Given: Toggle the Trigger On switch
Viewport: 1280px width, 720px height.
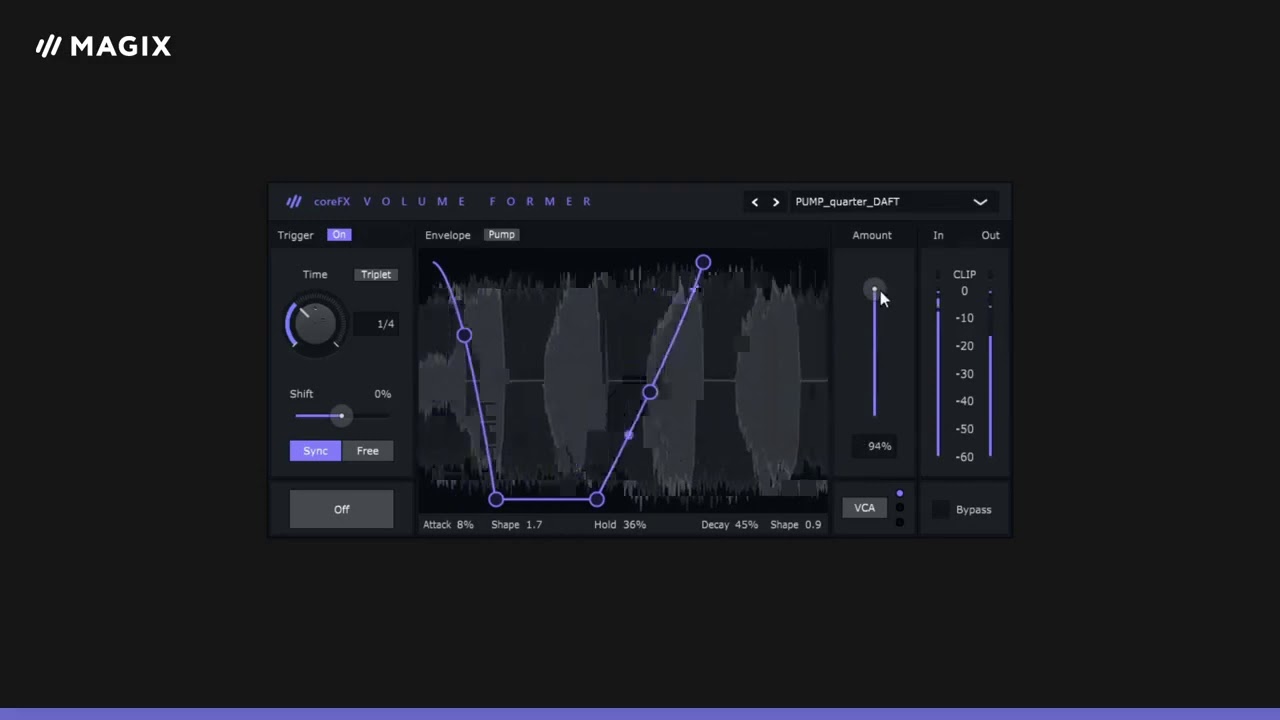Looking at the screenshot, I should tap(339, 235).
